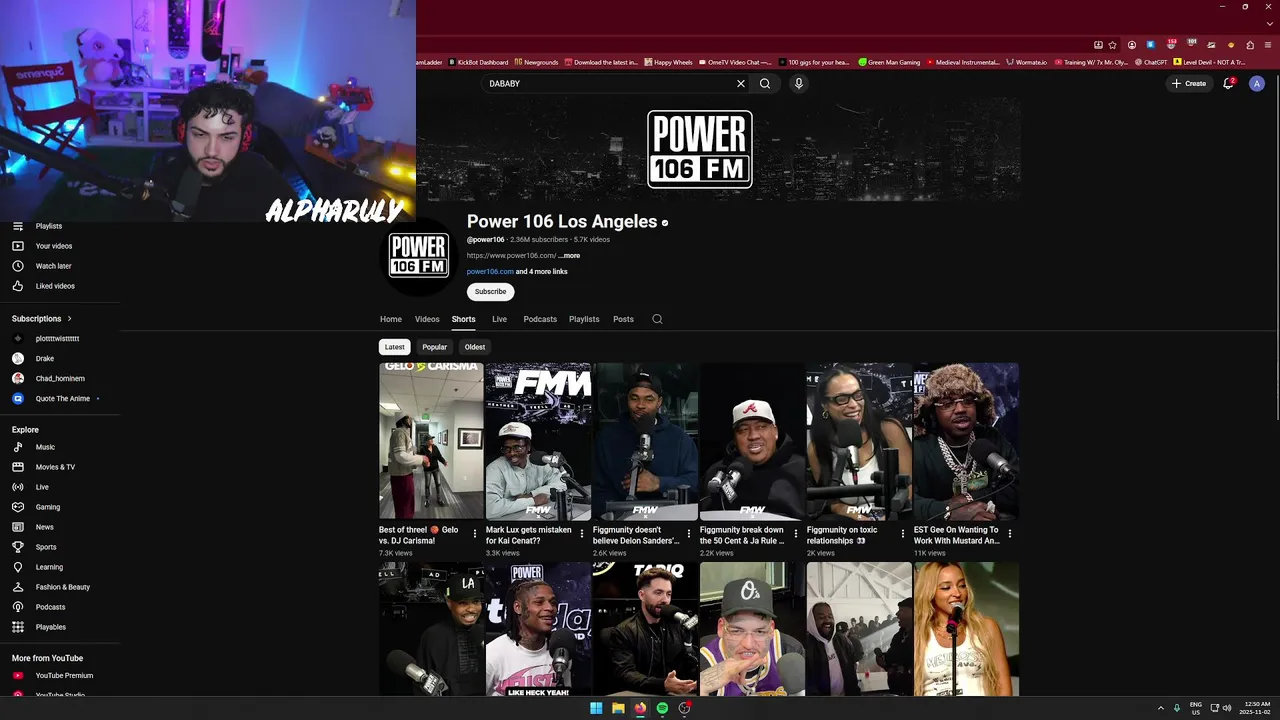Viewport: 1280px width, 720px height.
Task: Open the browser extensions puzzle icon
Action: [x=1250, y=45]
